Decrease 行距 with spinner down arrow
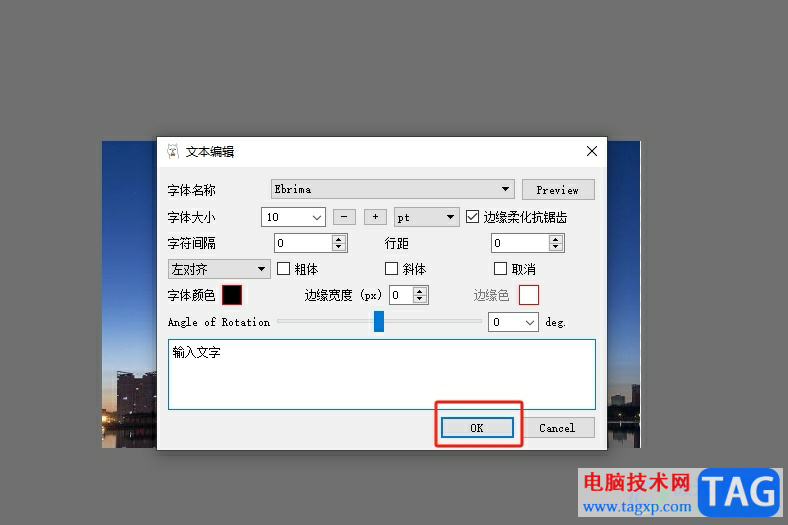788x525 pixels. click(556, 247)
